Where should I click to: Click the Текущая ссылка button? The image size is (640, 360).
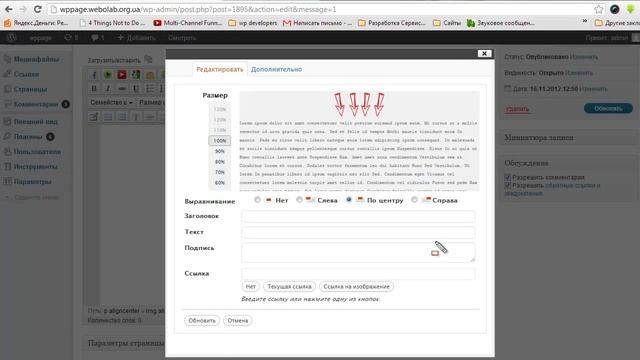pos(289,287)
